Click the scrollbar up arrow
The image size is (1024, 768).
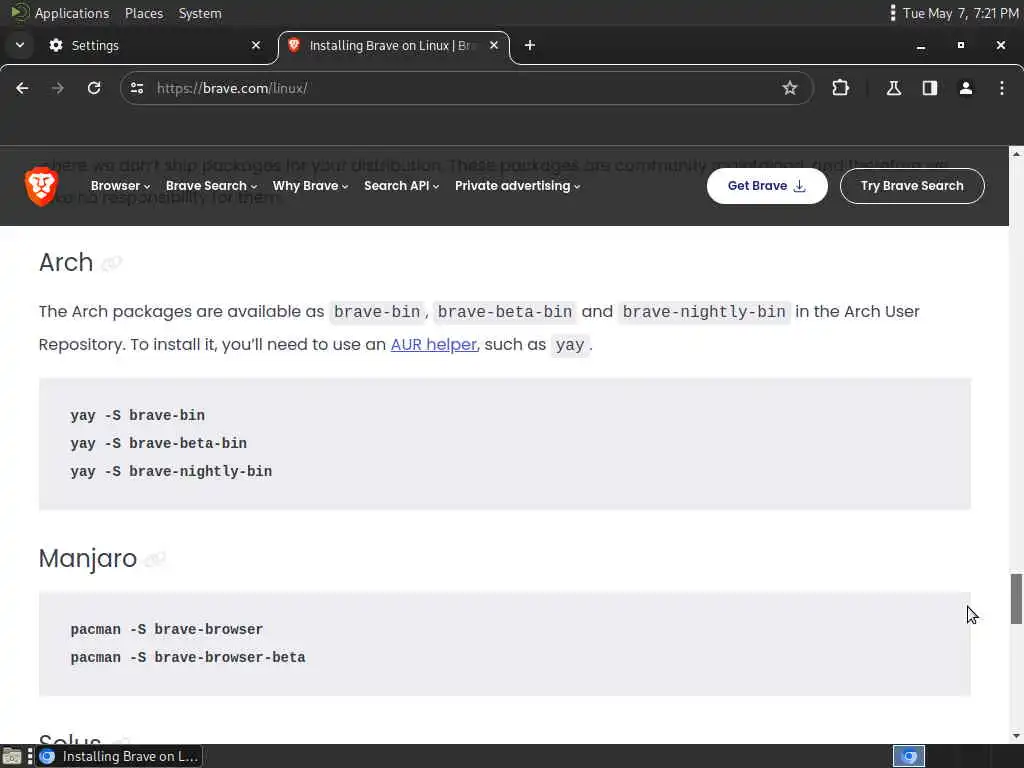(1016, 153)
